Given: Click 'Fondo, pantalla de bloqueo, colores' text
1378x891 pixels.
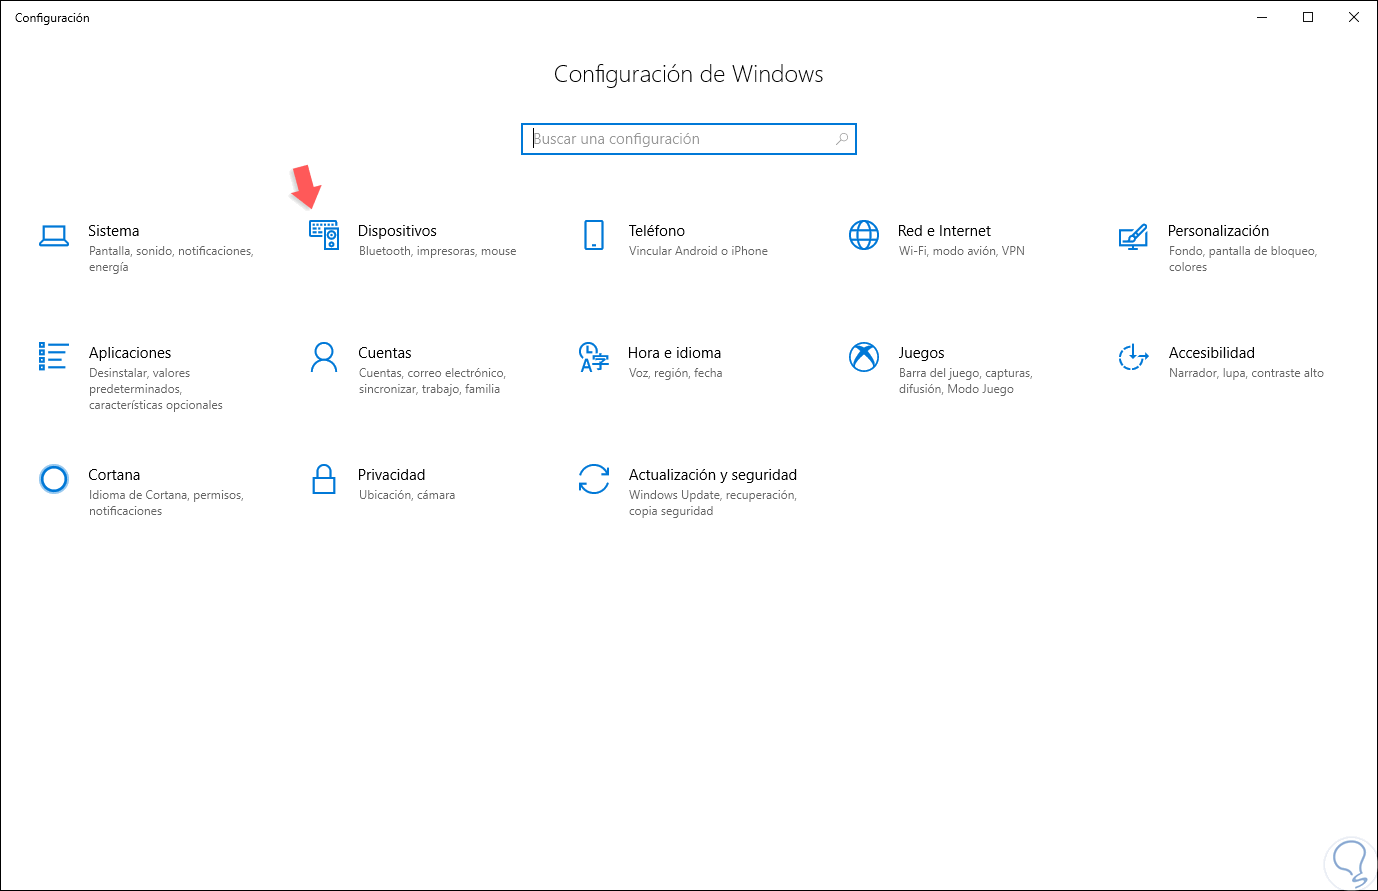Looking at the screenshot, I should [x=1243, y=259].
